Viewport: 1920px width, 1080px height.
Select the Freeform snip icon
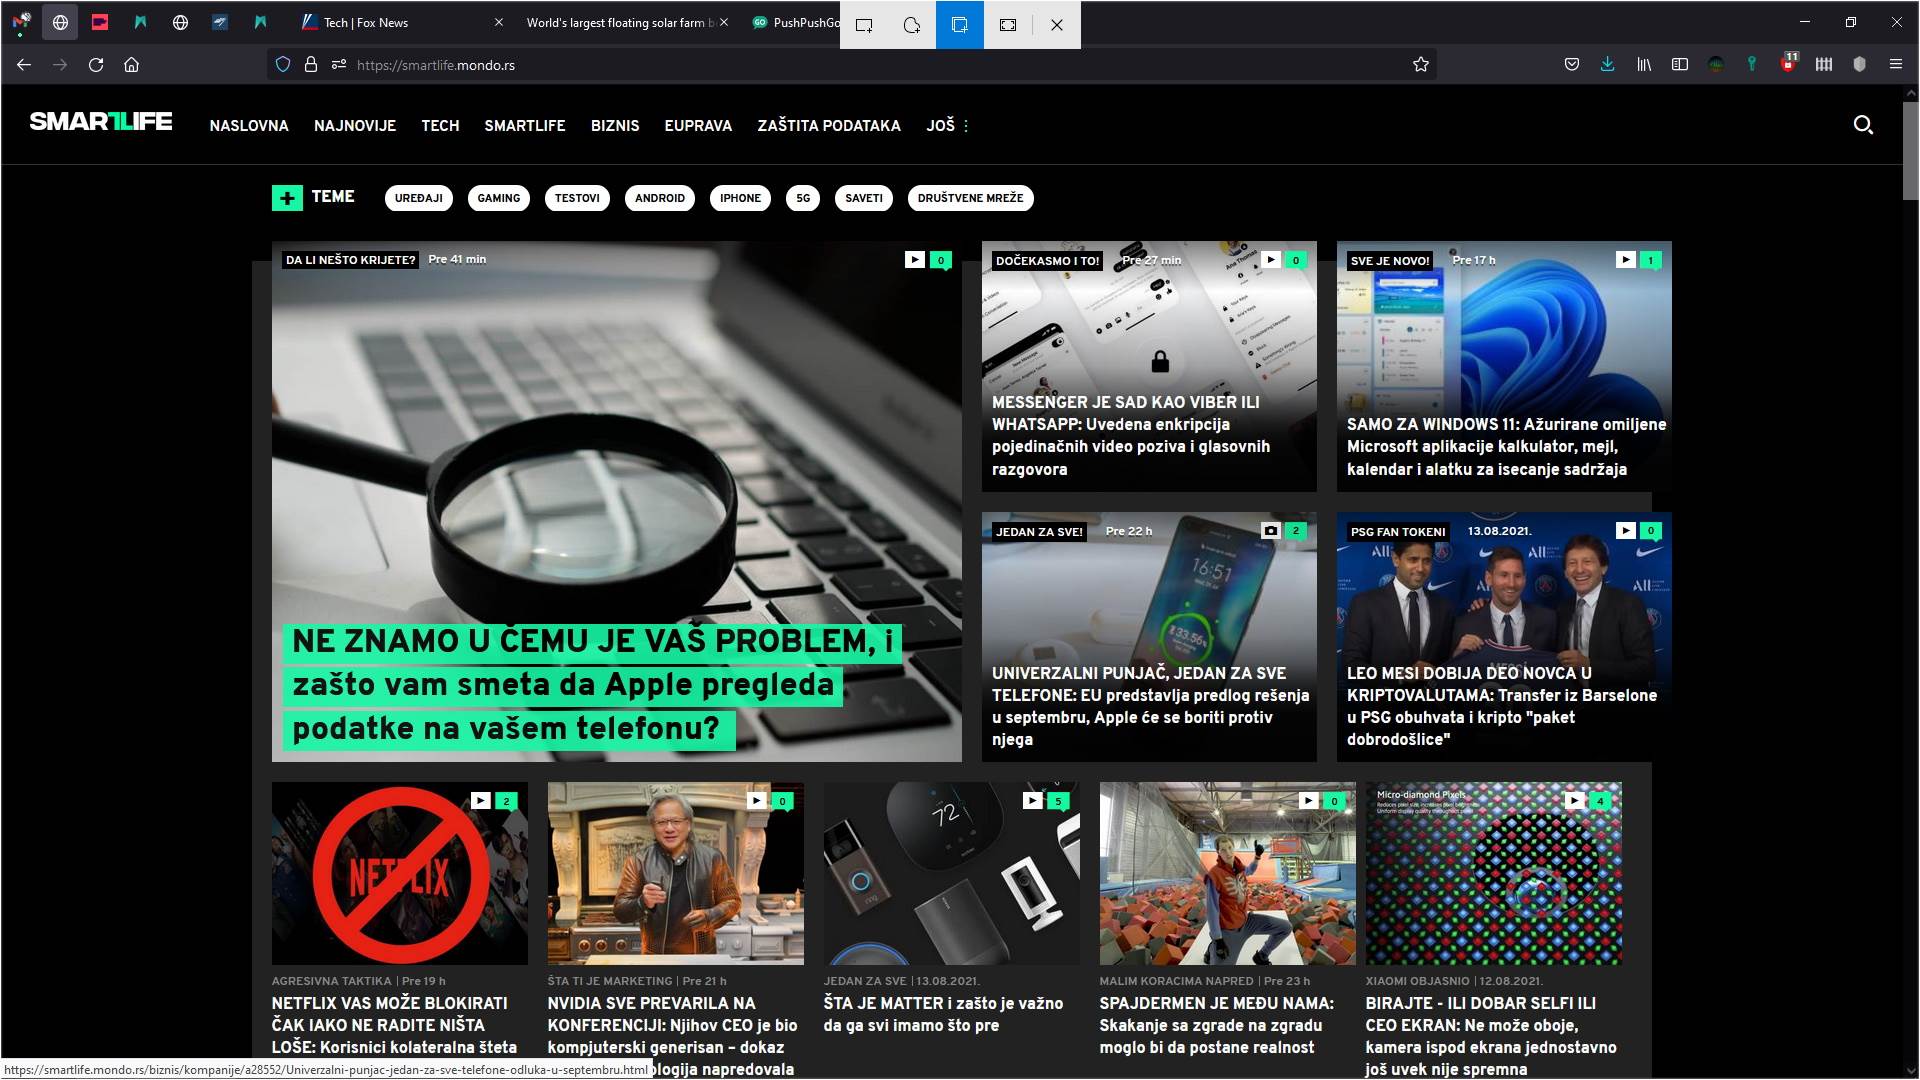(x=911, y=24)
